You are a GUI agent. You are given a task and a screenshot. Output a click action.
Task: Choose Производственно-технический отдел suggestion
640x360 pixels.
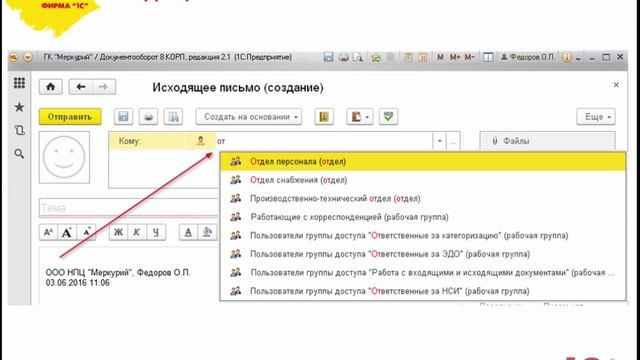pos(422,198)
